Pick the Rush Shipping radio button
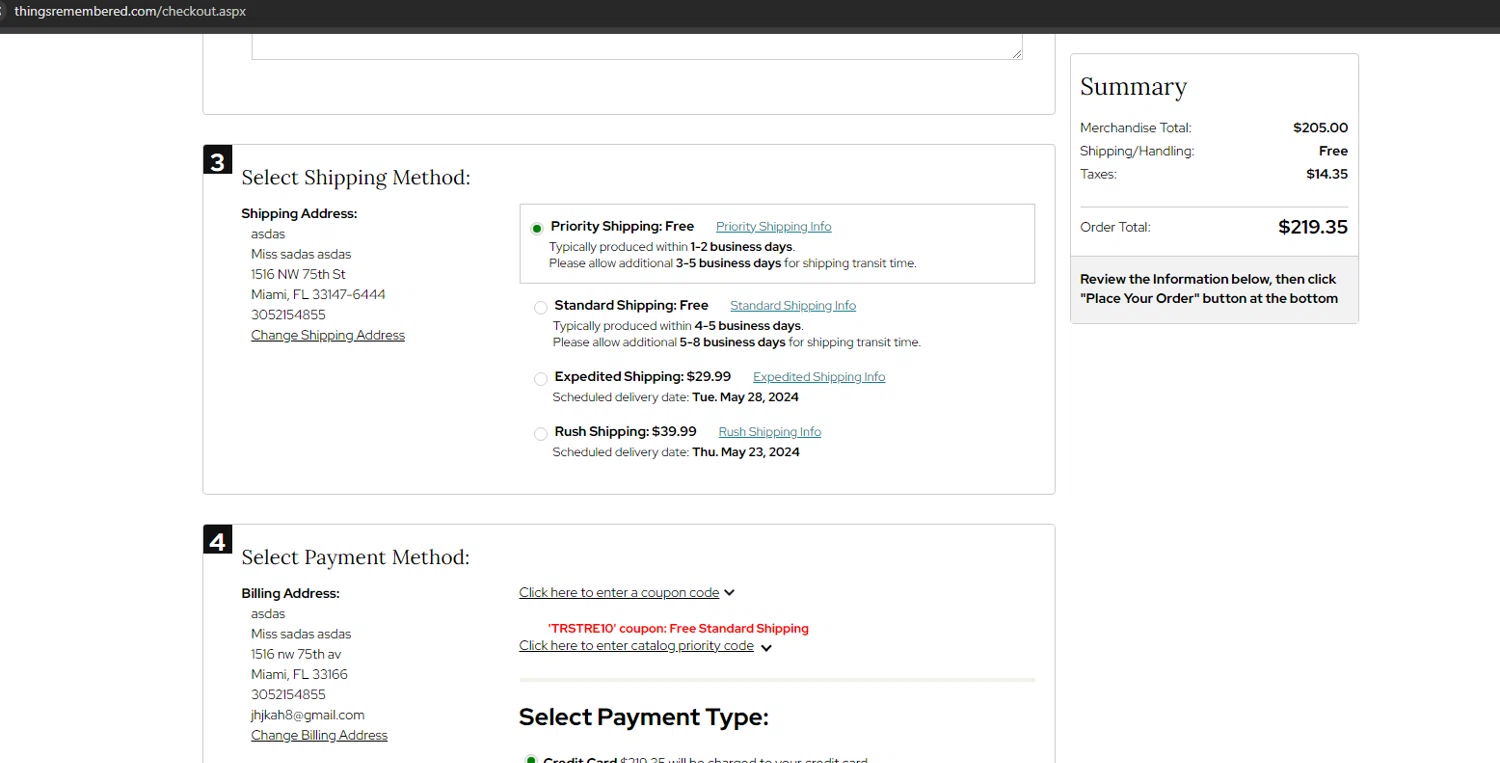Image resolution: width=1500 pixels, height=763 pixels. point(541,434)
